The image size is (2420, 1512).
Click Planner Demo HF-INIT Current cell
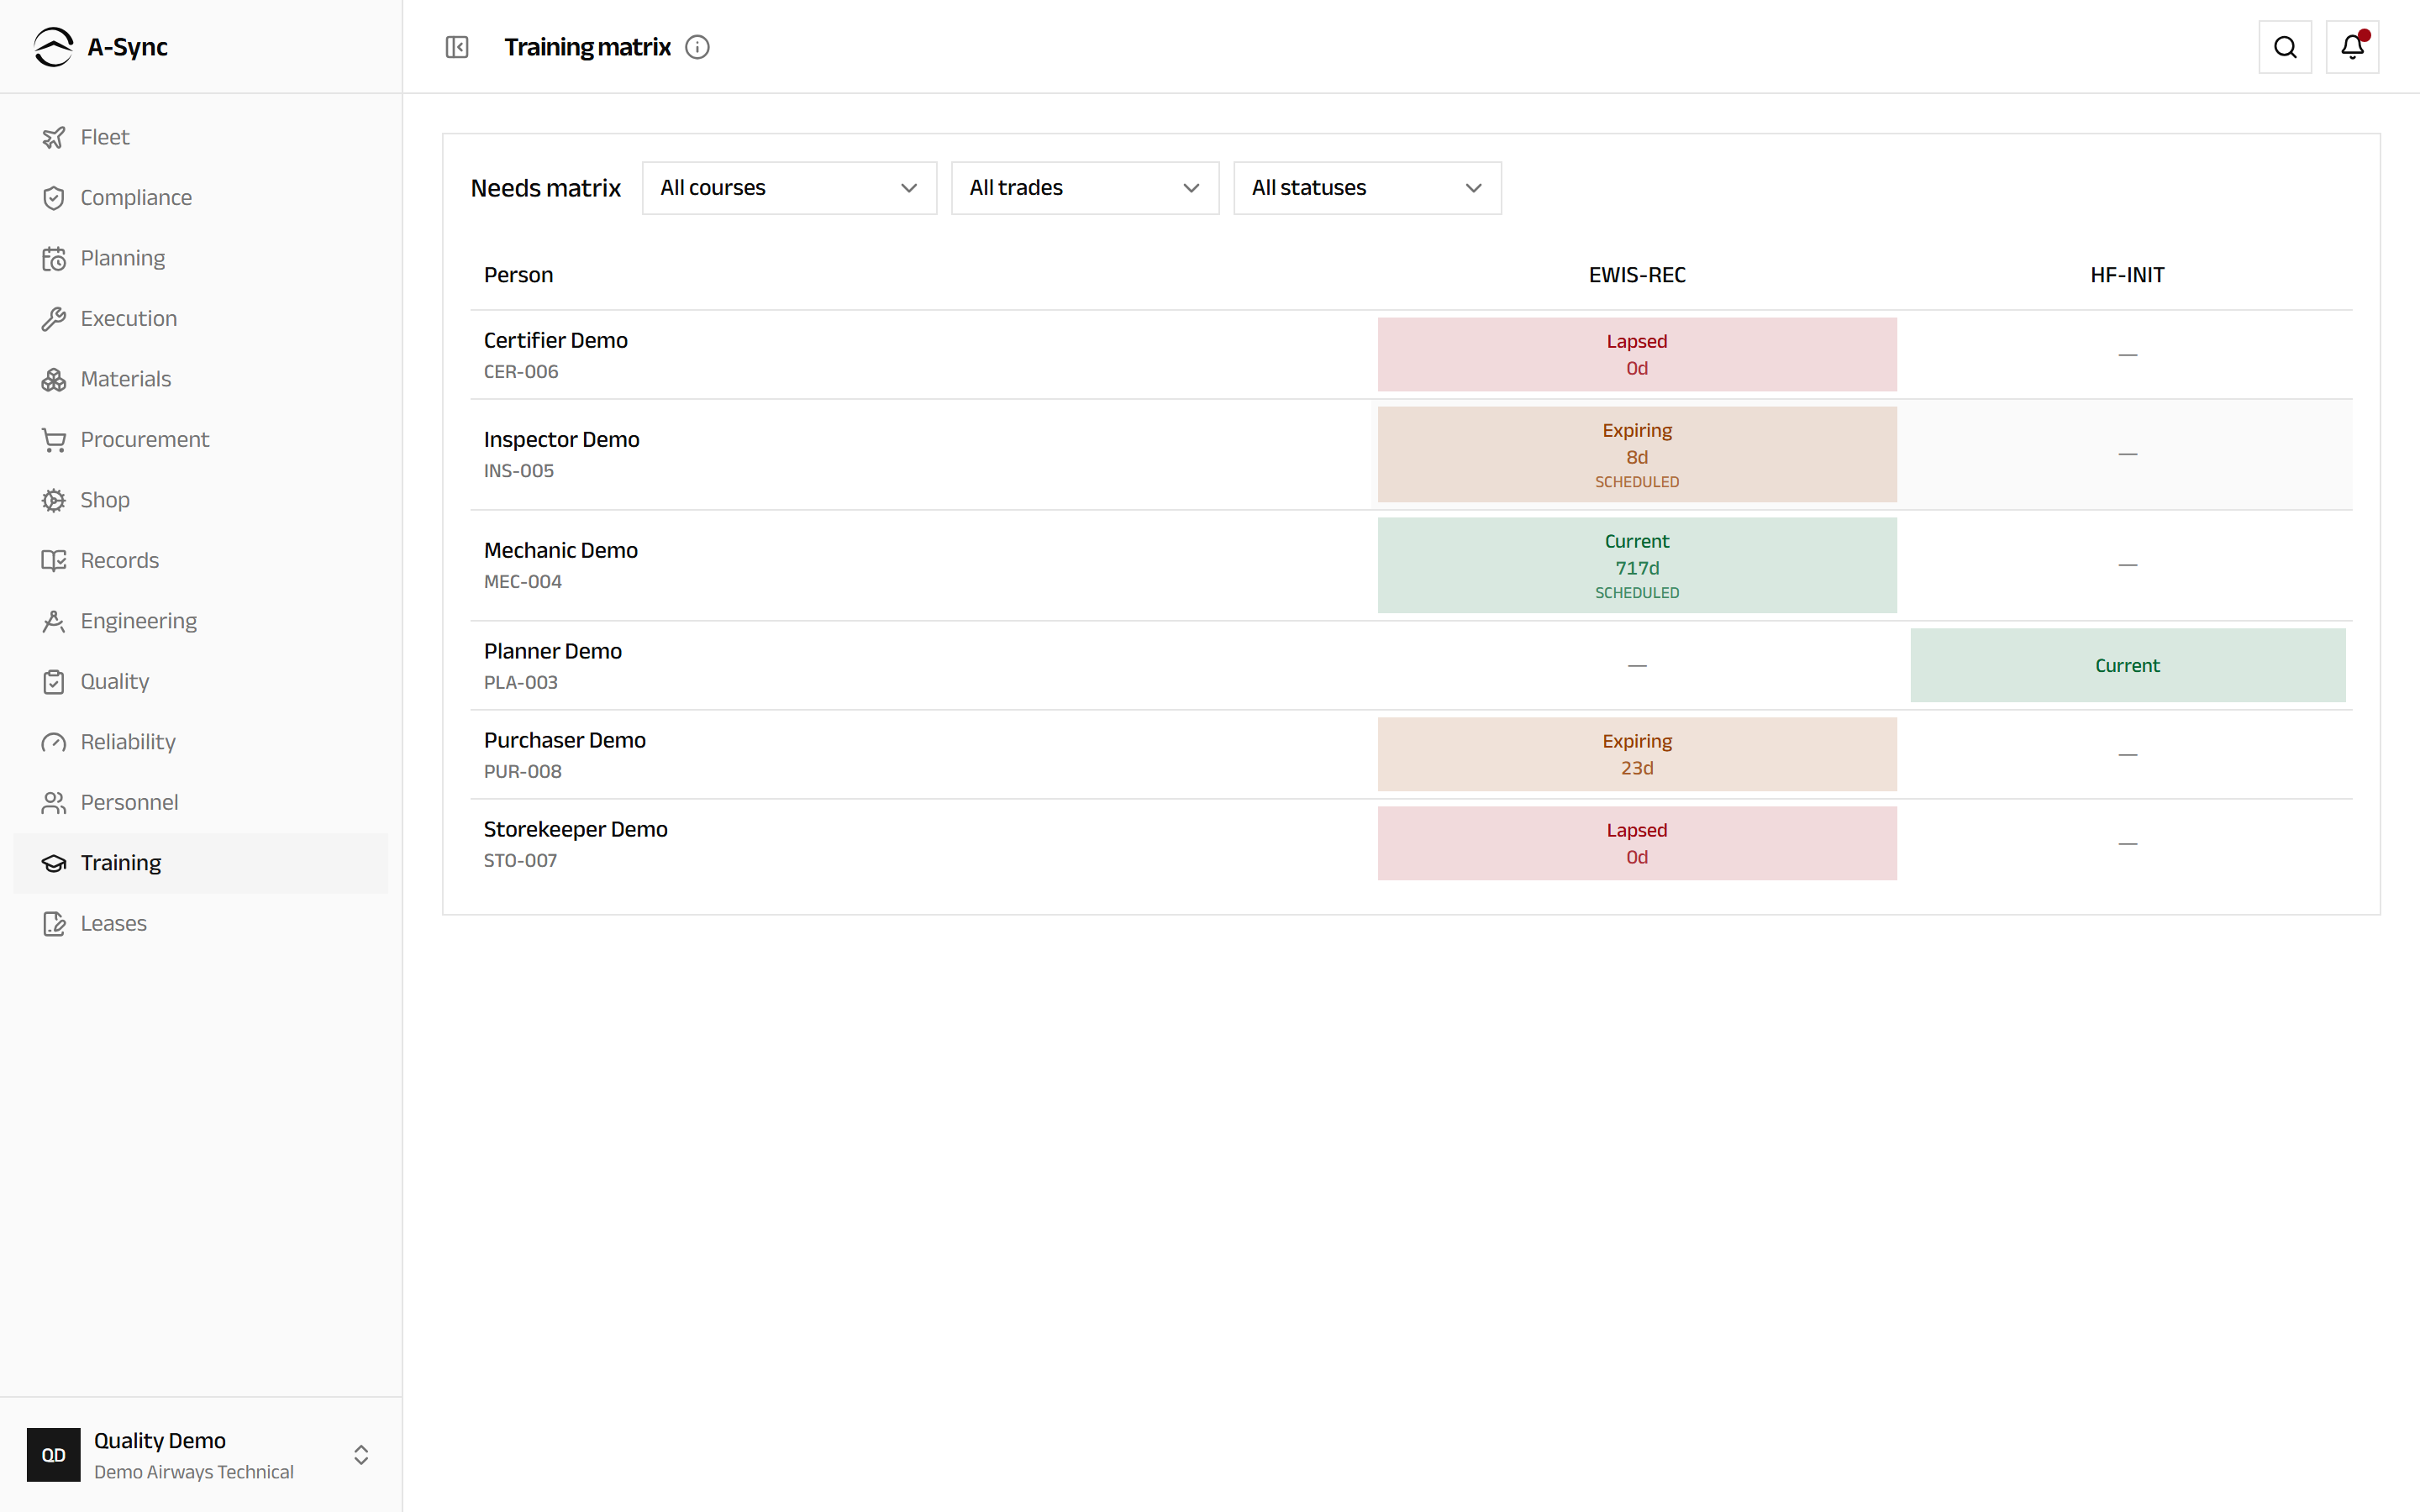[x=2127, y=666]
